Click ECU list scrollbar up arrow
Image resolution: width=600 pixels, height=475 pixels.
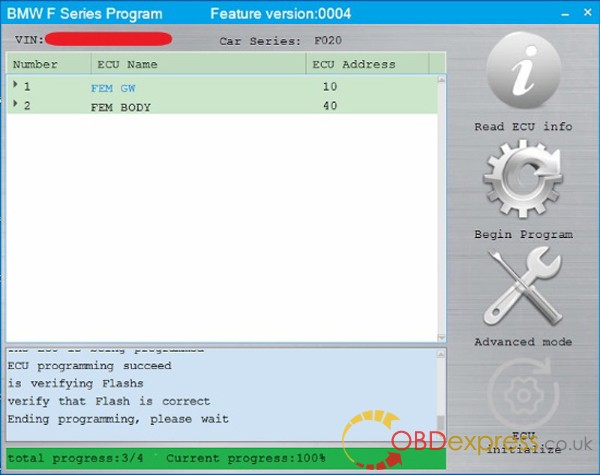(441, 80)
